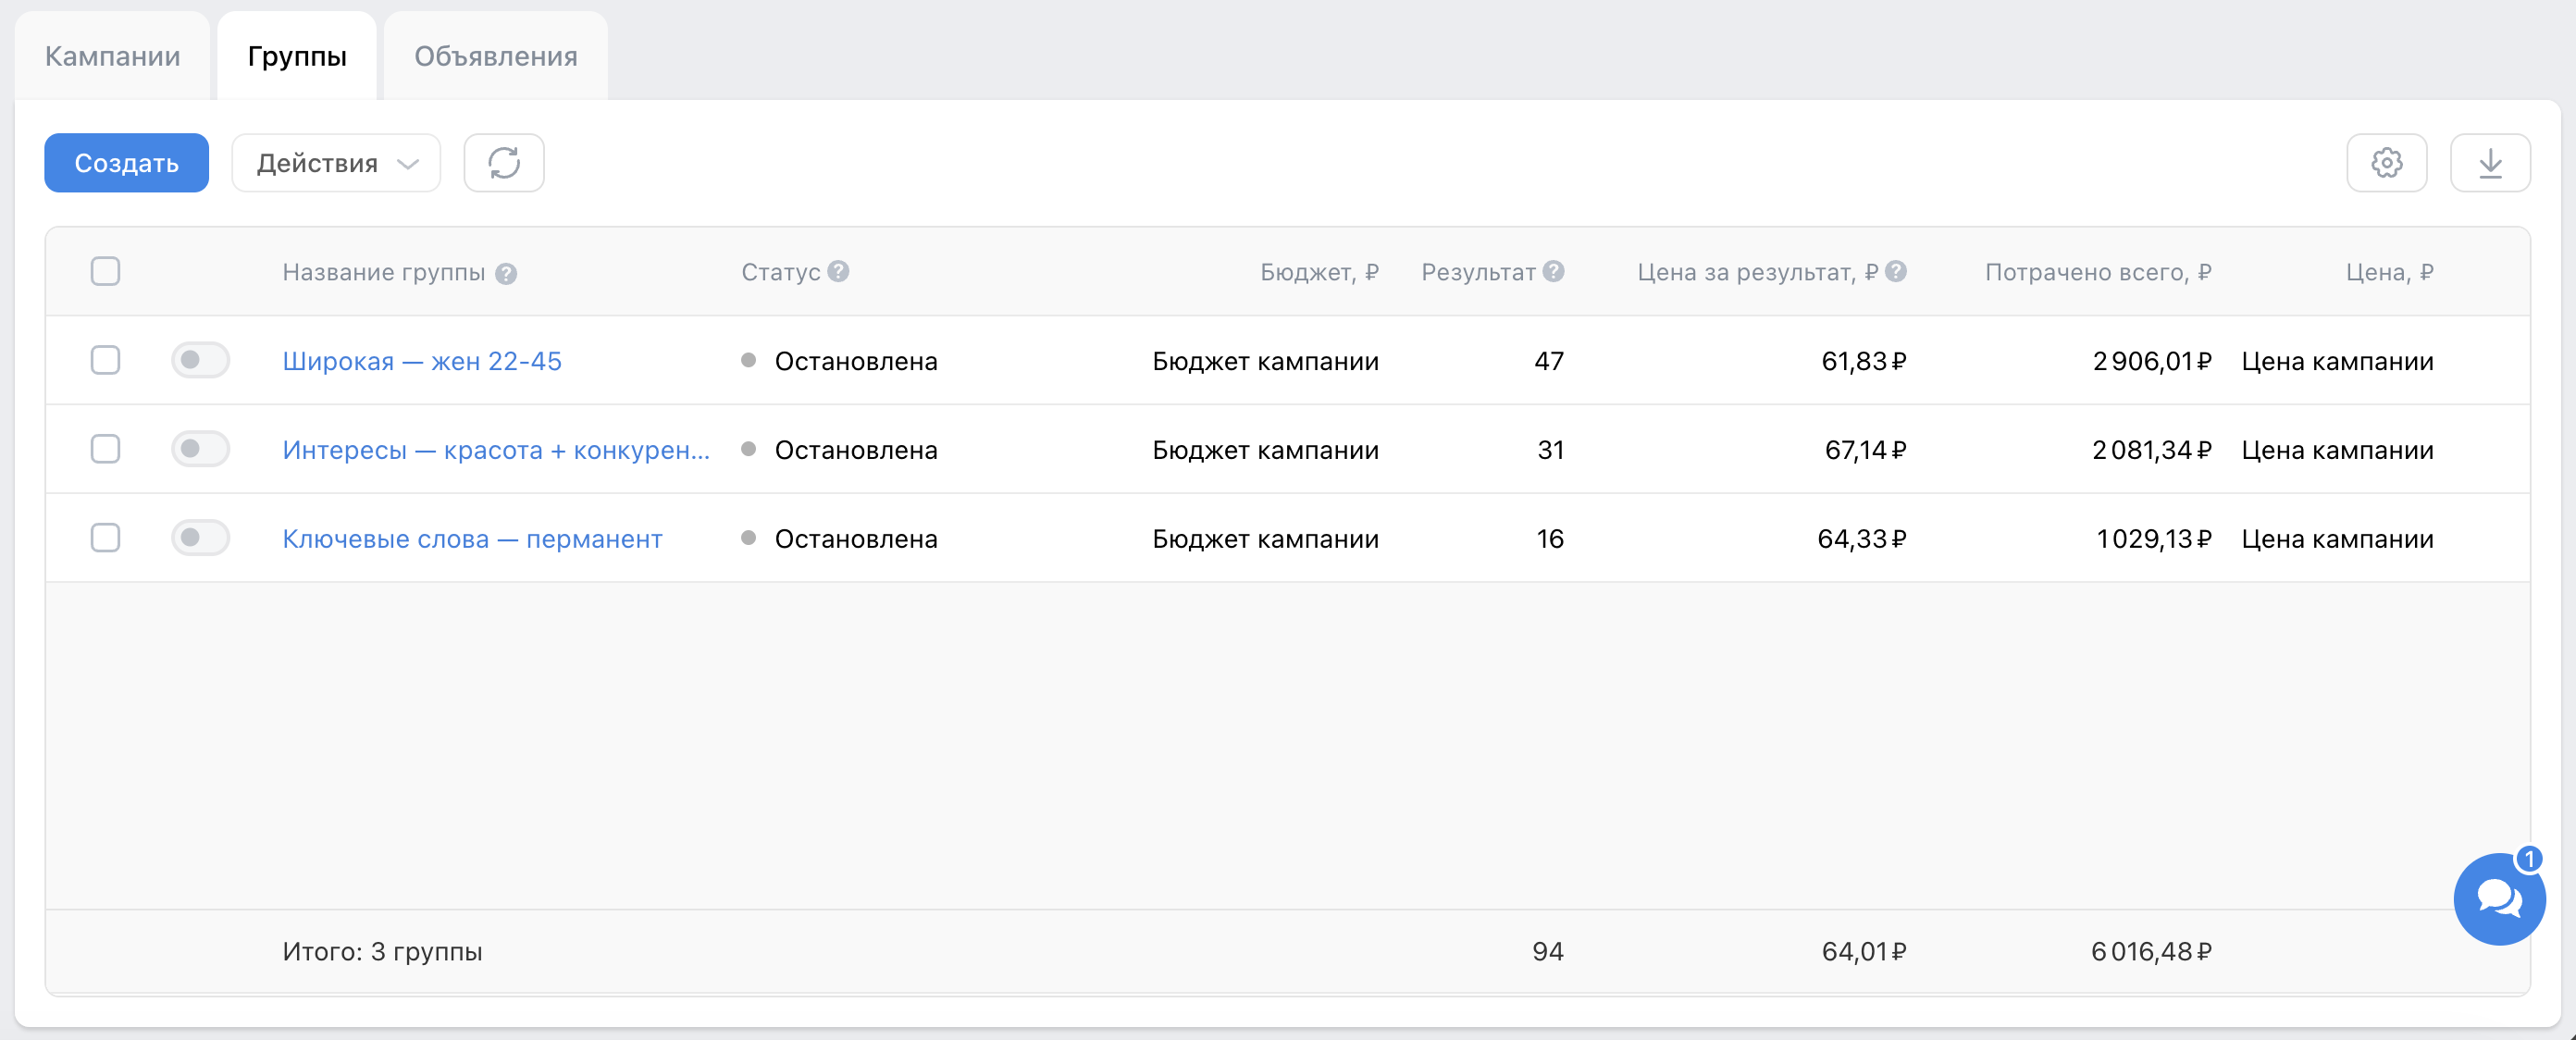Click help icon next to Результат

(1553, 271)
